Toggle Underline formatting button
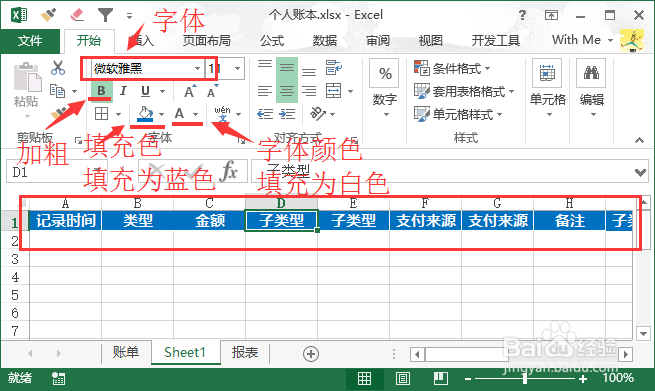655x391 pixels. click(x=145, y=91)
